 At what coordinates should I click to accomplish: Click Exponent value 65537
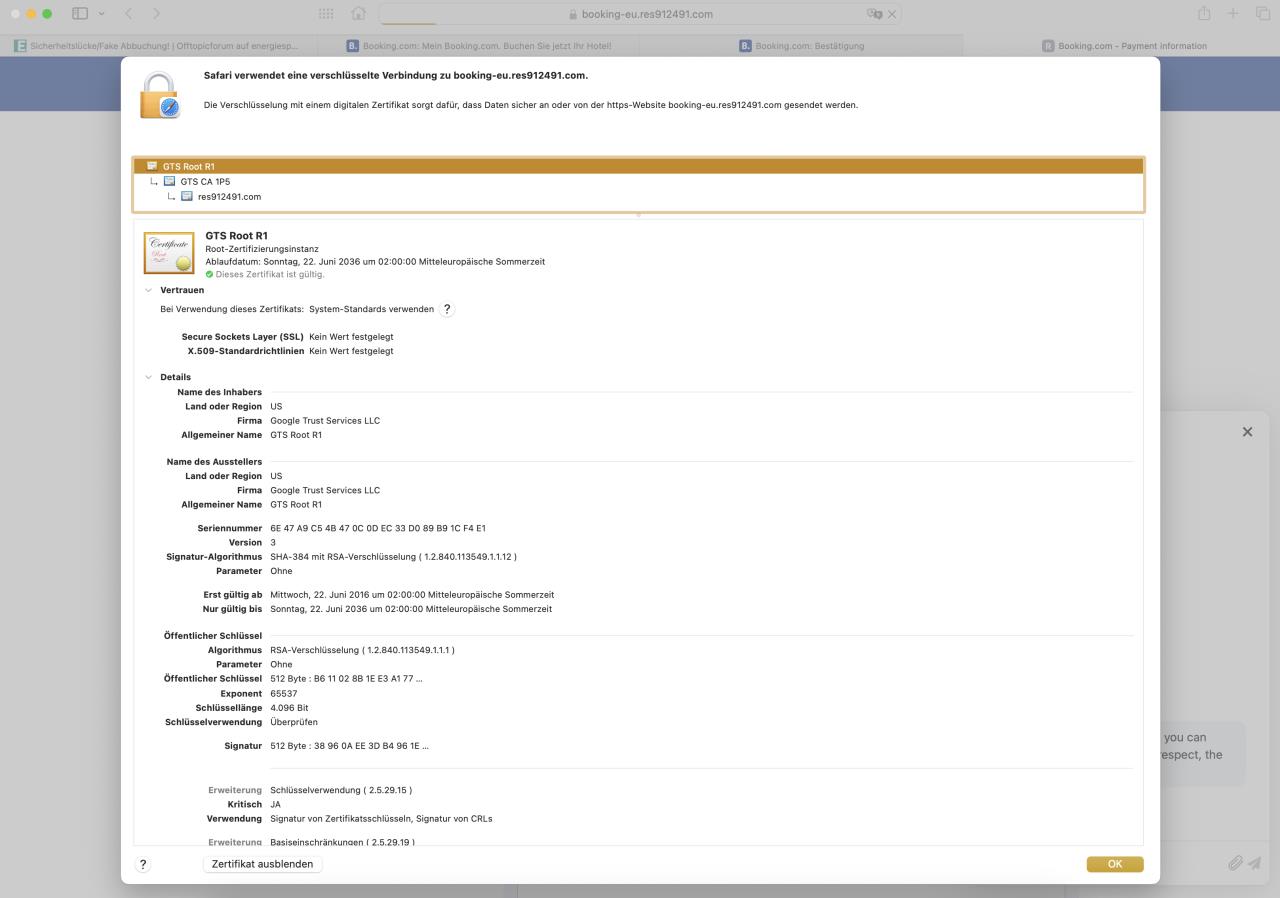click(284, 693)
